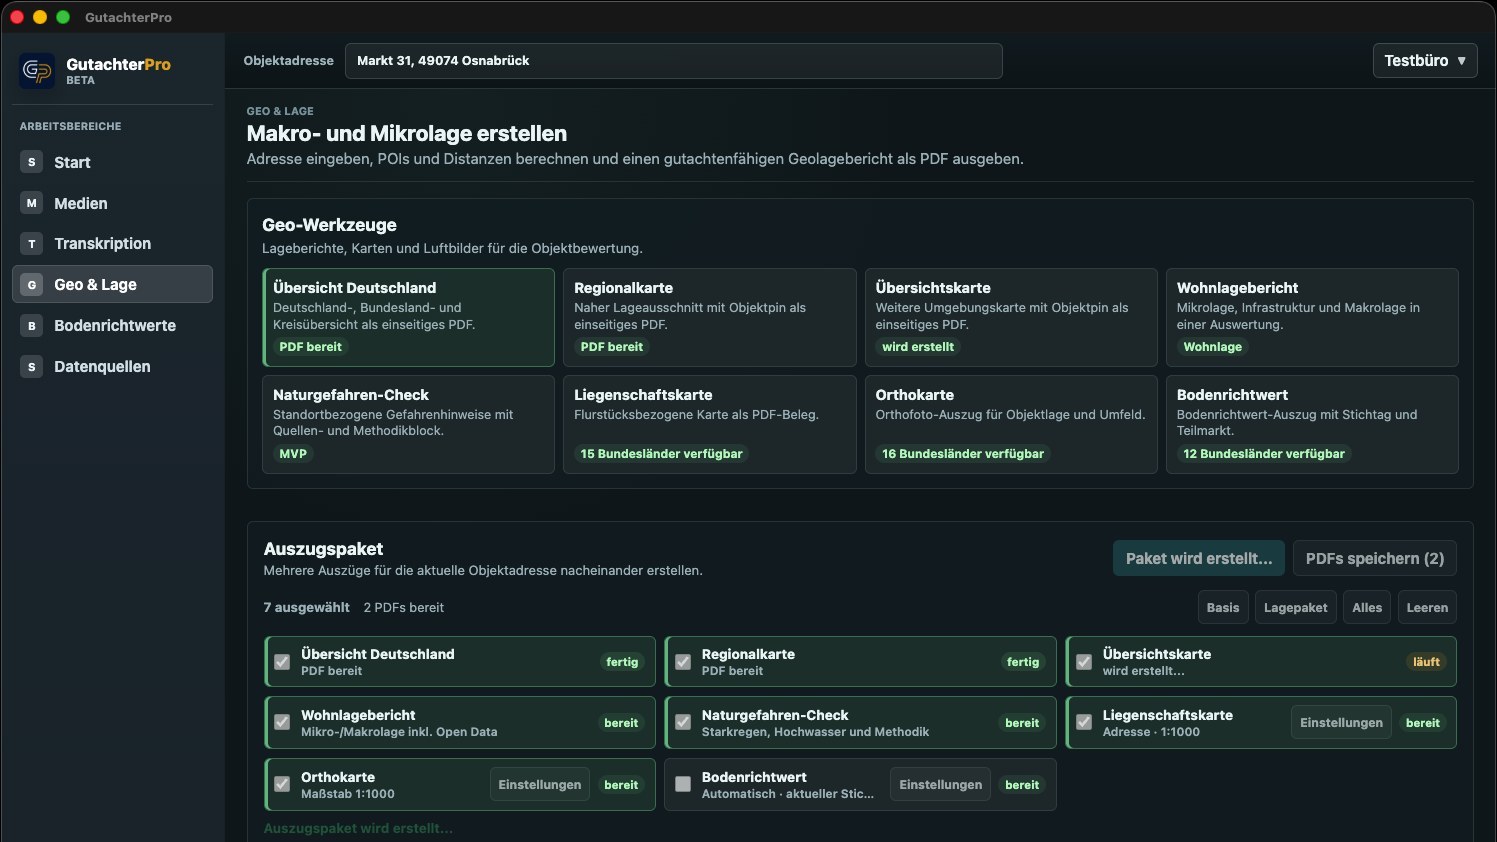This screenshot has height=842, width=1497.
Task: Enable the Bodenrichtwert checkbox
Action: click(x=683, y=785)
